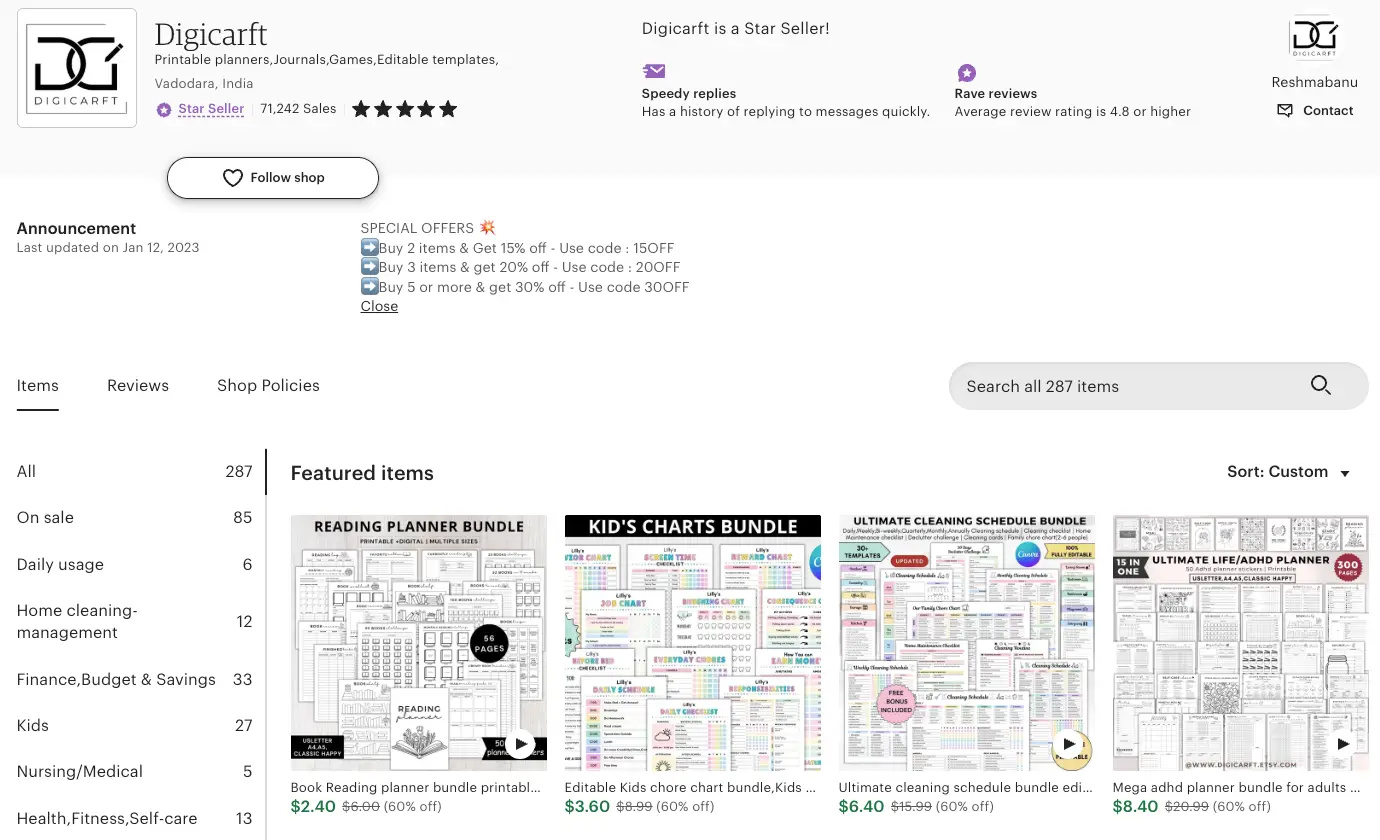This screenshot has width=1380, height=840.
Task: Open the Shop Policies tab
Action: point(268,386)
